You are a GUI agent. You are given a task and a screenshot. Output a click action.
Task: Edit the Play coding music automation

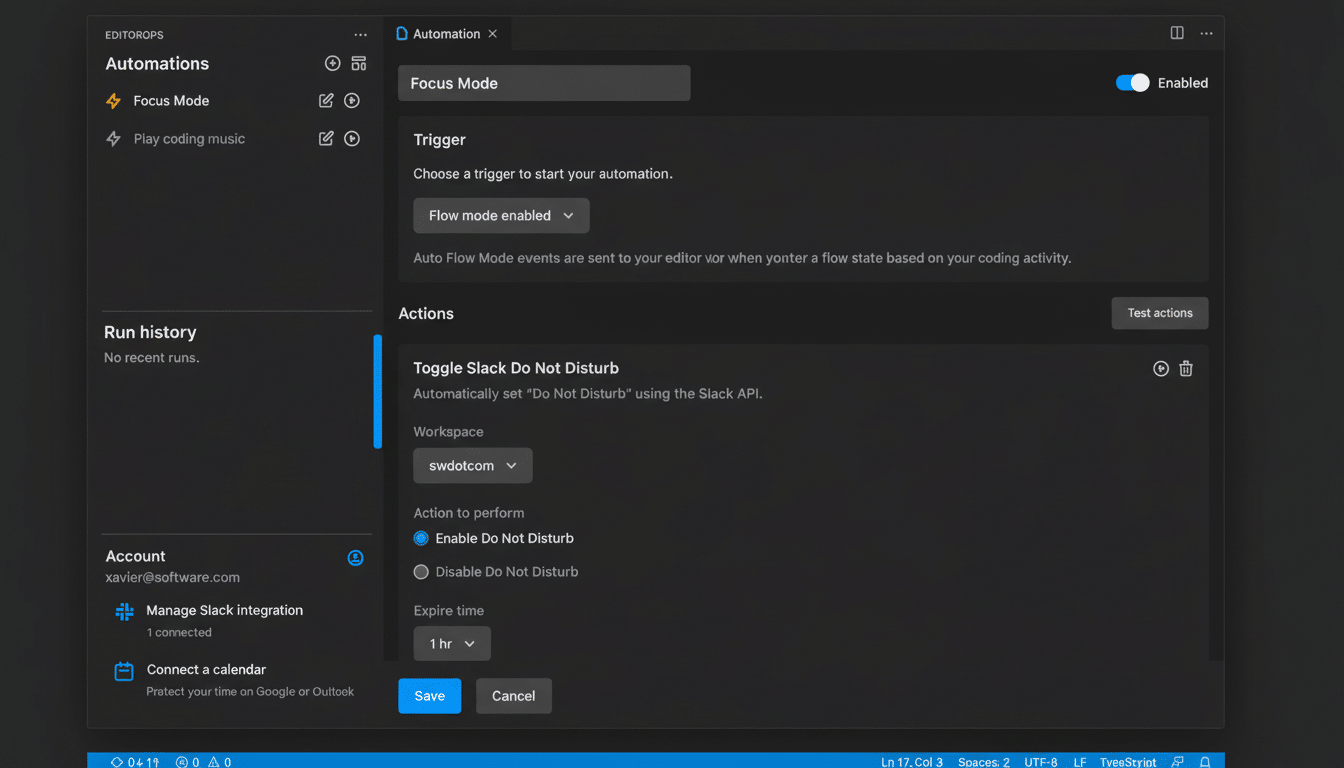coord(326,138)
